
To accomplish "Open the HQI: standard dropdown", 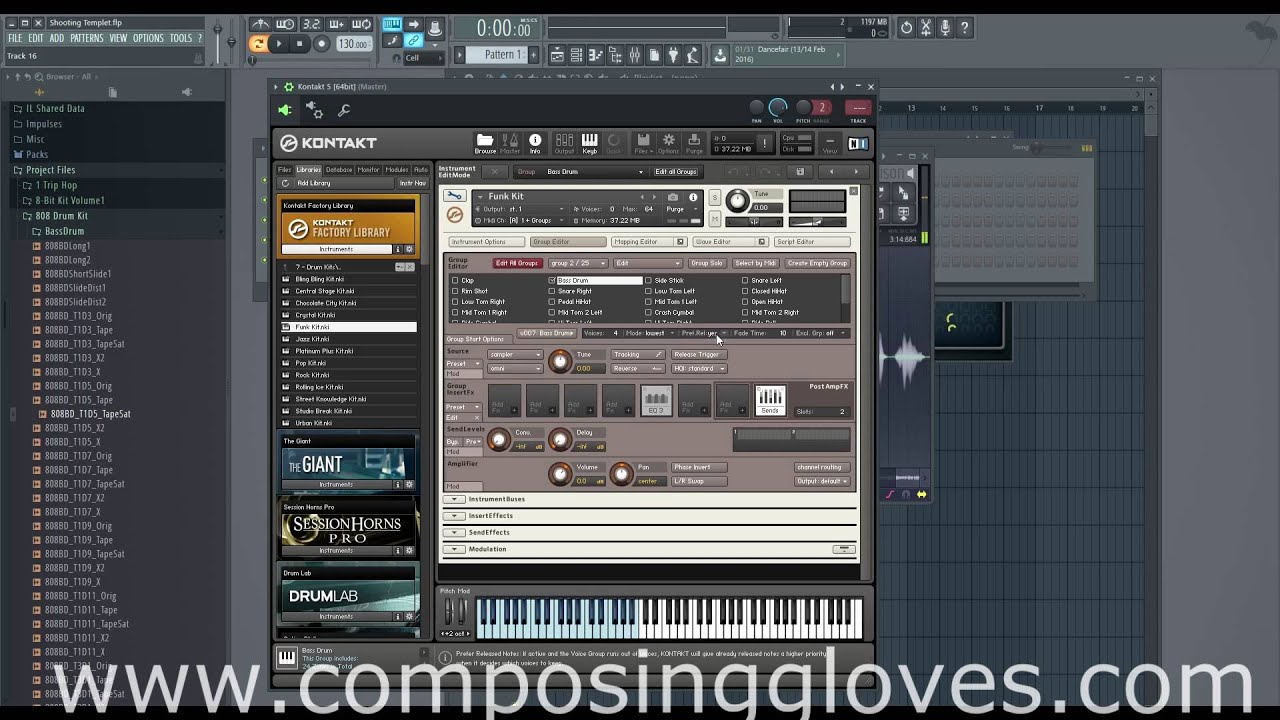I will [x=699, y=368].
